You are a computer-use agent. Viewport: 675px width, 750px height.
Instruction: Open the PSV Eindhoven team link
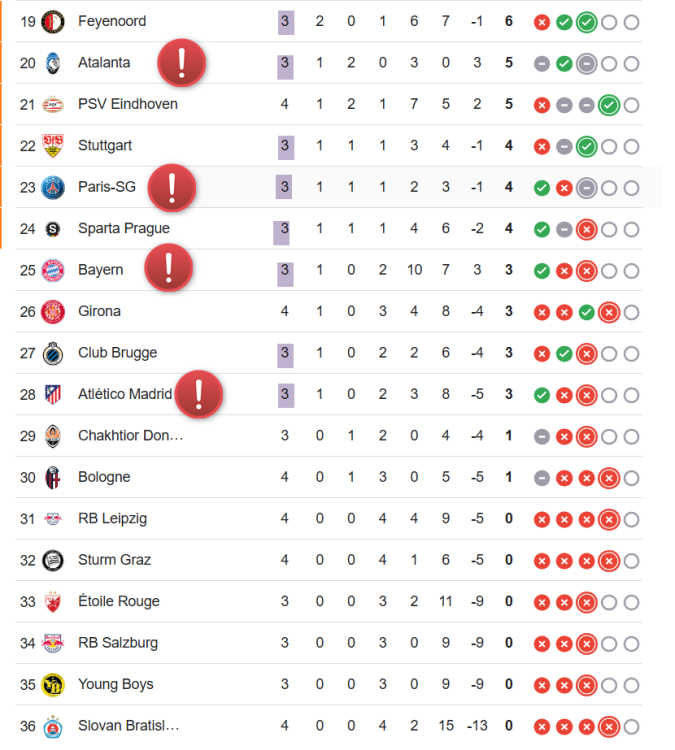128,104
